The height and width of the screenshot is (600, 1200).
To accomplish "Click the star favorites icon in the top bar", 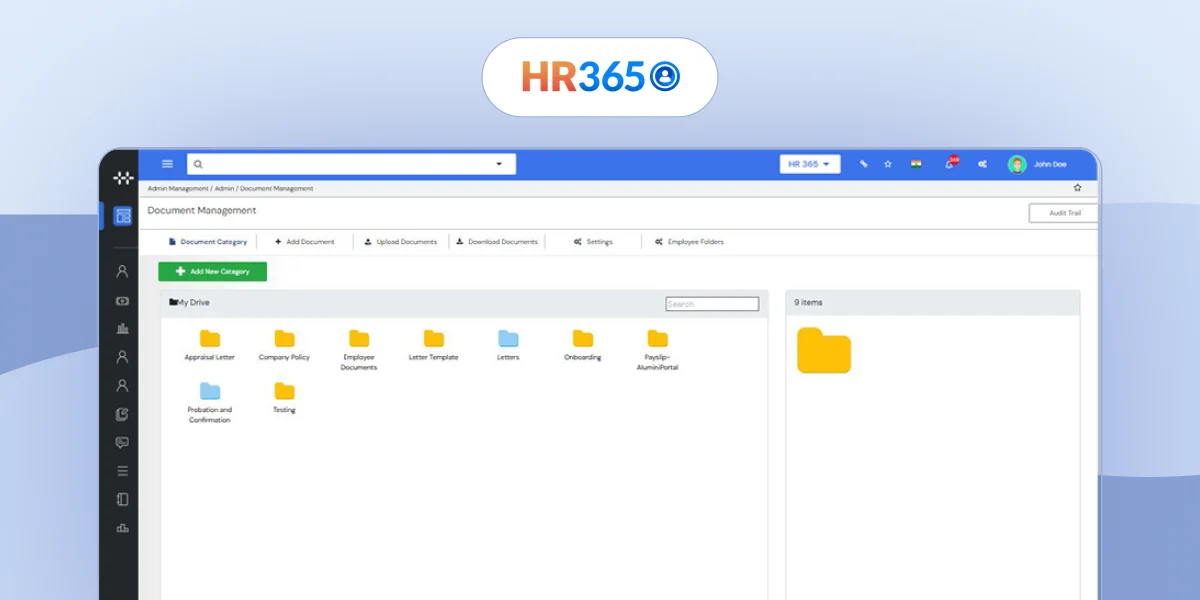I will [888, 164].
